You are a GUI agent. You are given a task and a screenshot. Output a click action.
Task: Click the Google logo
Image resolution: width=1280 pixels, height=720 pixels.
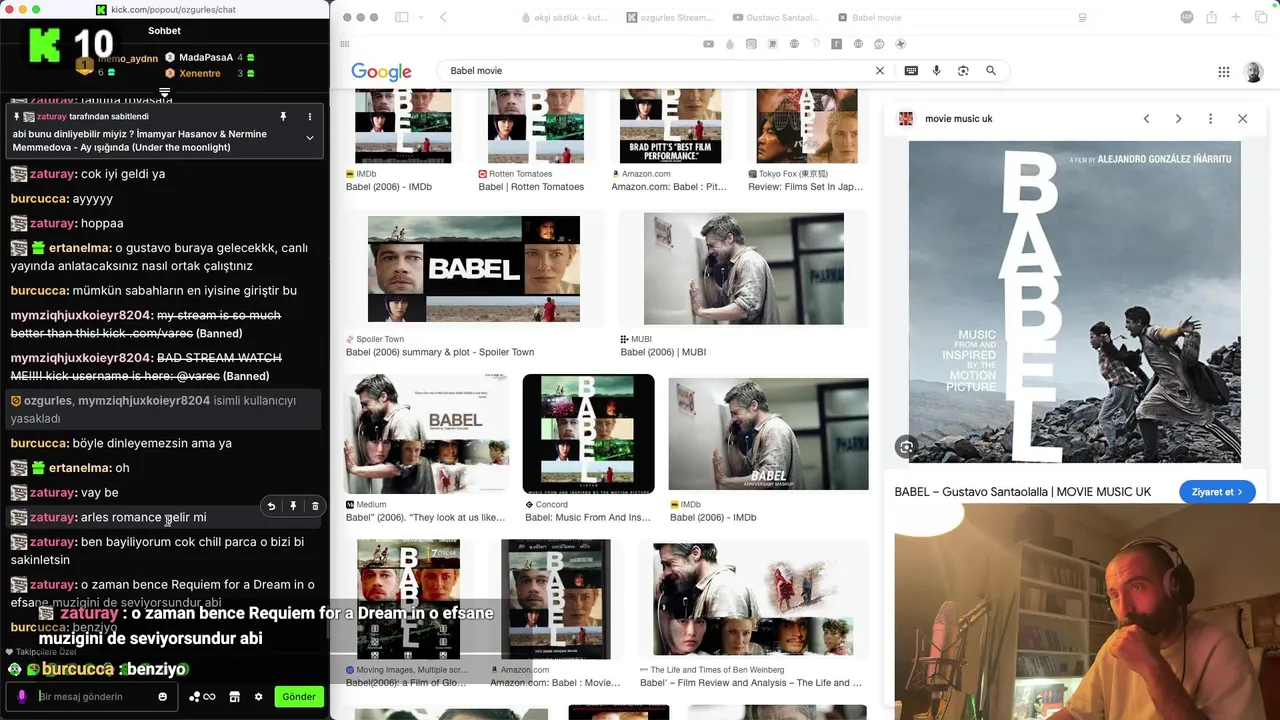[x=381, y=72]
